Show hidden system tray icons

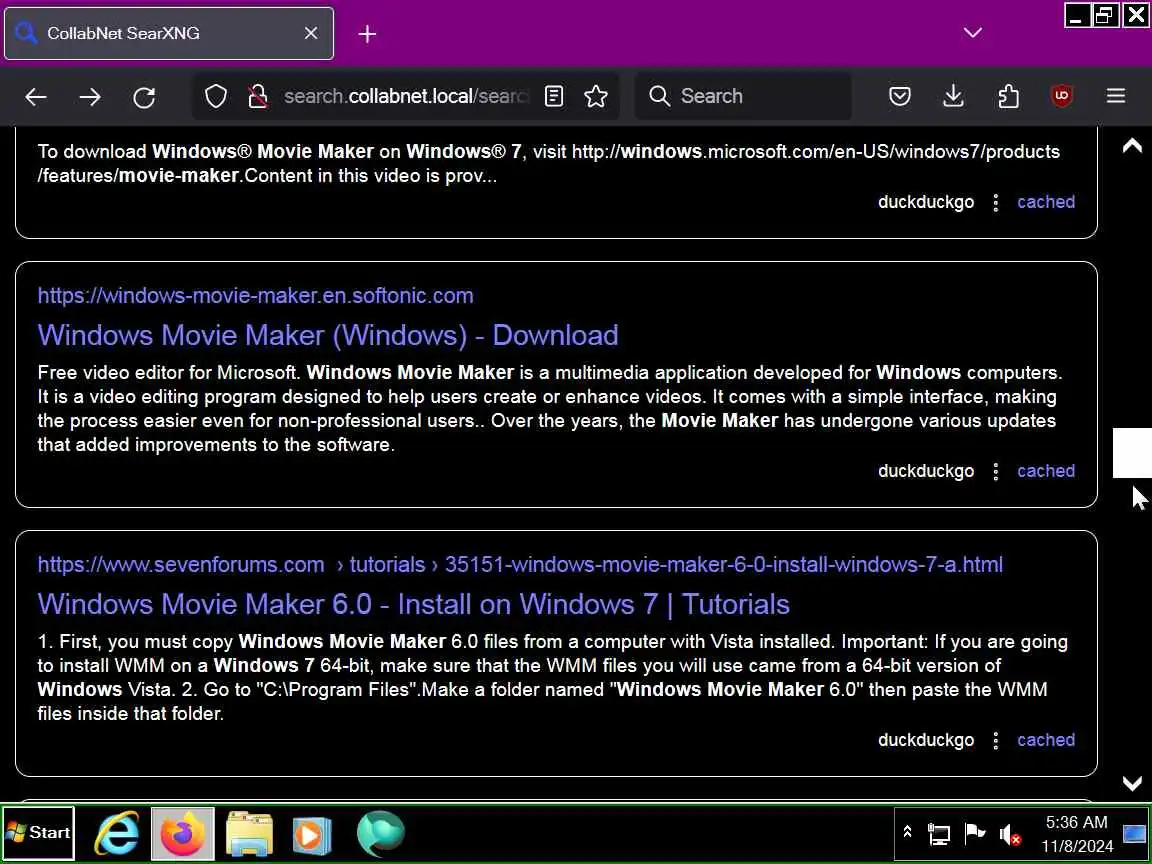[x=907, y=832]
